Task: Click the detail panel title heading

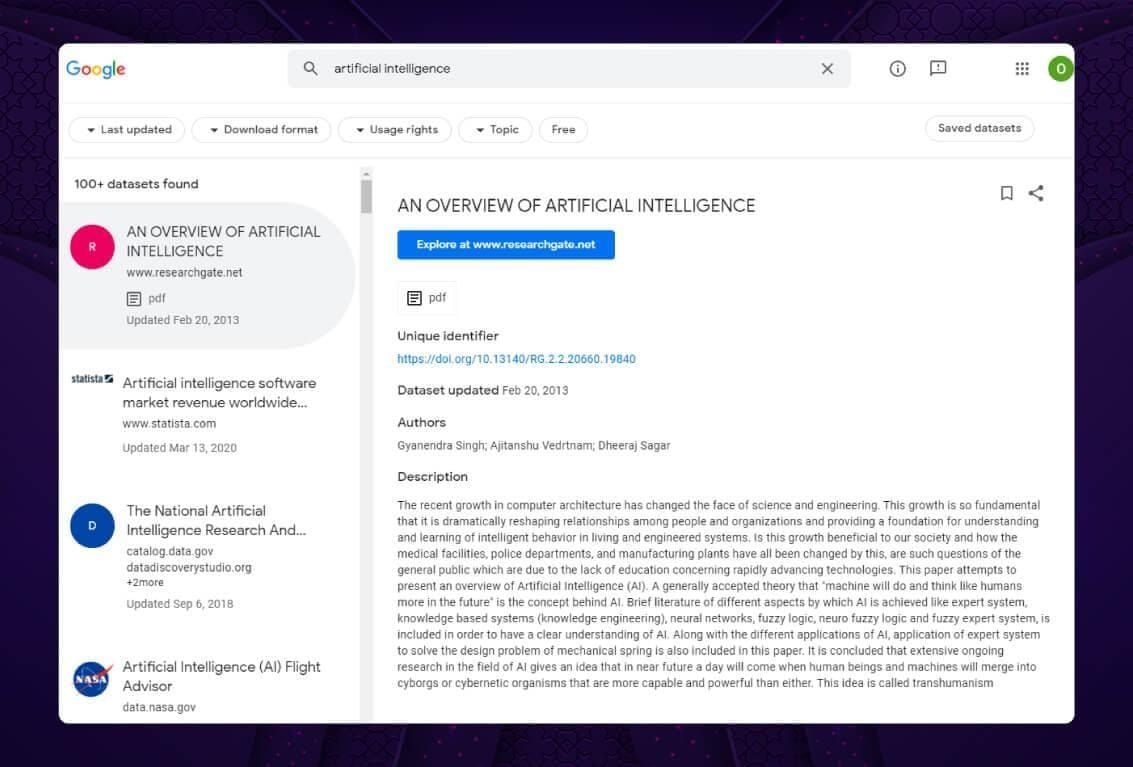Action: [576, 206]
